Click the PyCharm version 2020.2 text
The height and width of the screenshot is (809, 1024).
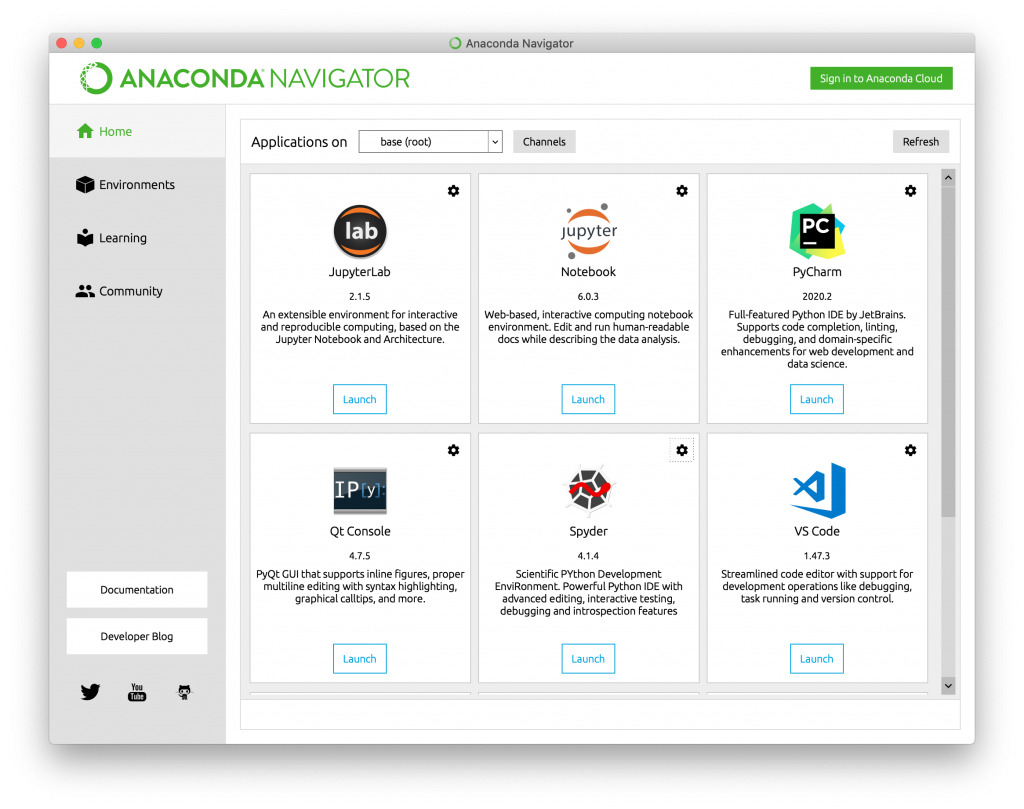click(x=817, y=296)
